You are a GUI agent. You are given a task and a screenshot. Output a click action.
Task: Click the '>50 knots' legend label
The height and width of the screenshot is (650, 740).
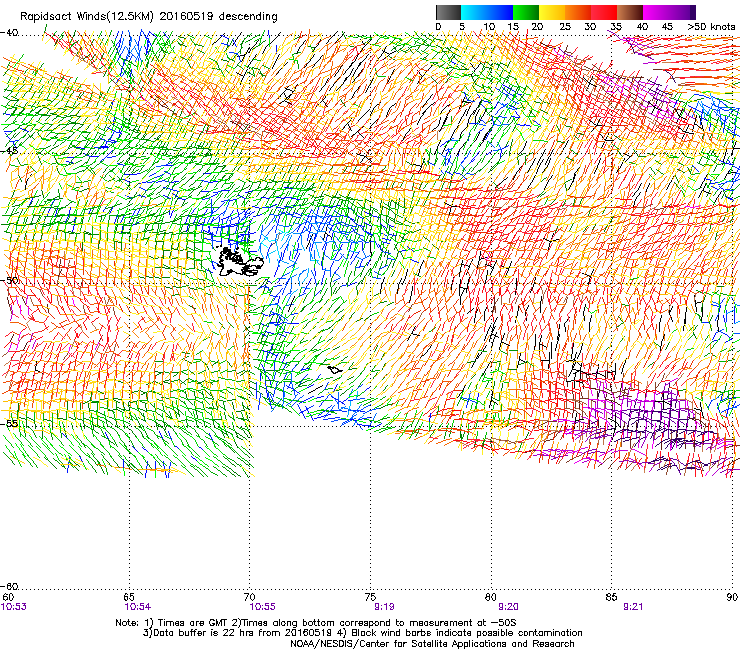(x=711, y=27)
